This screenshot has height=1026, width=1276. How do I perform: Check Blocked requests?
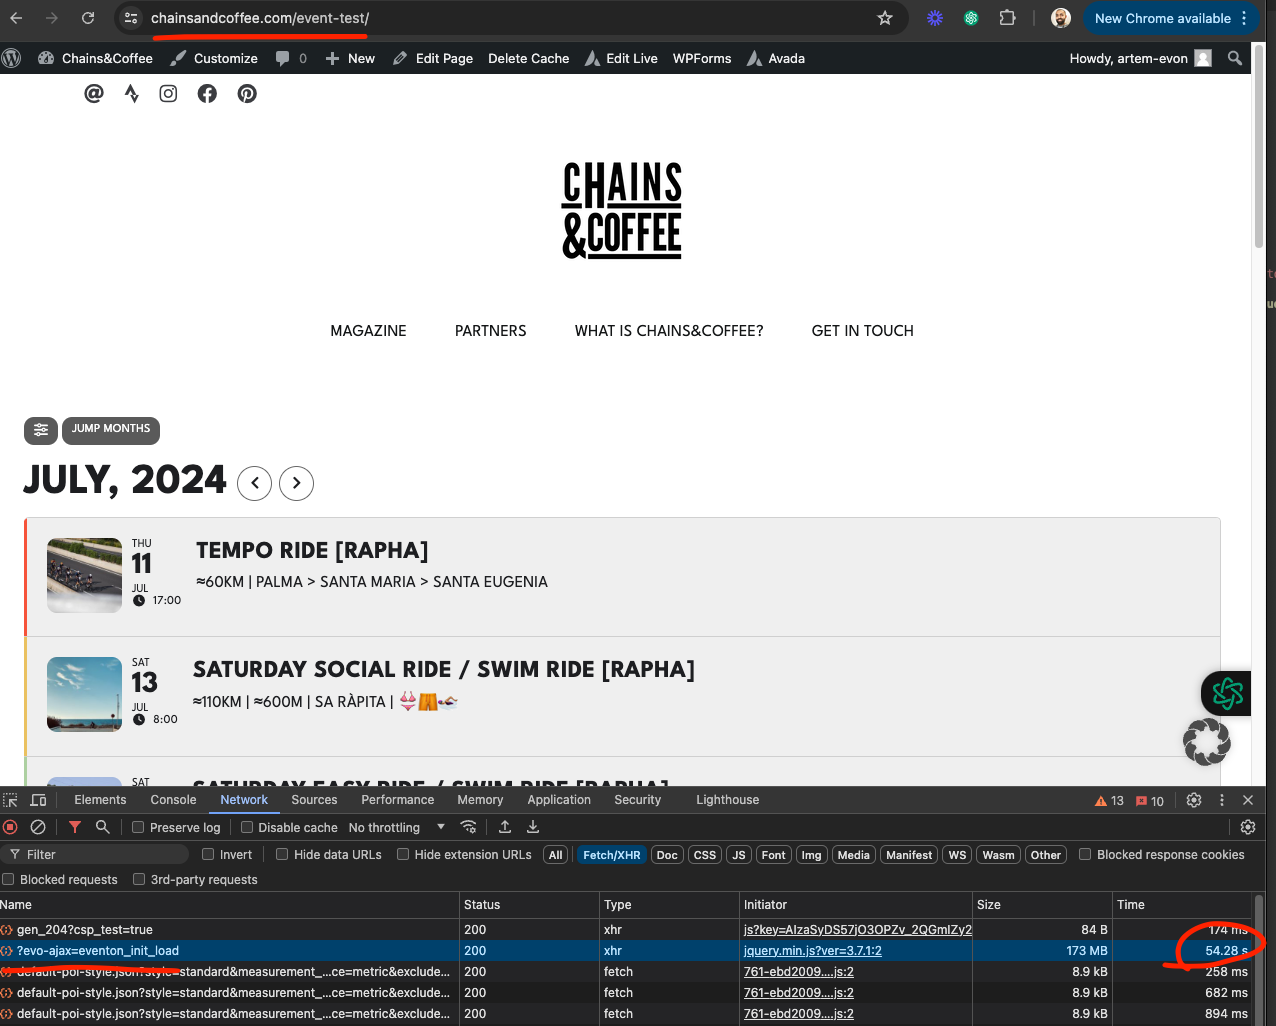[8, 879]
